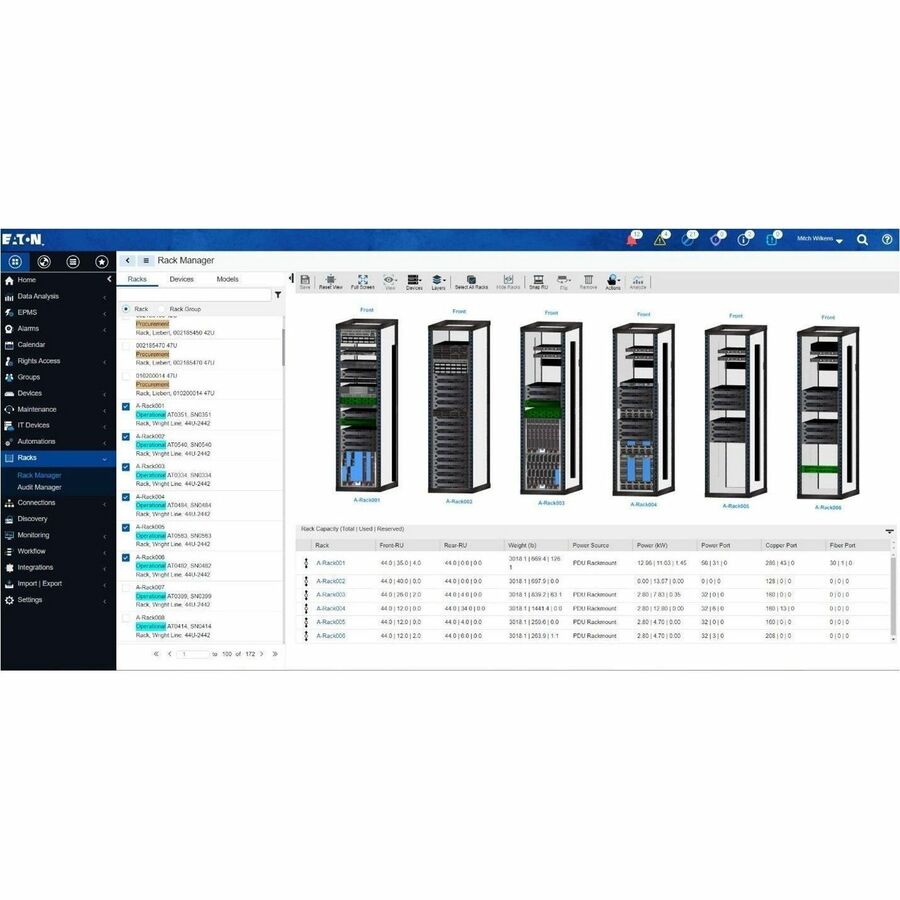Go to the next page of racks
Screen dimensions: 900x900
261,653
